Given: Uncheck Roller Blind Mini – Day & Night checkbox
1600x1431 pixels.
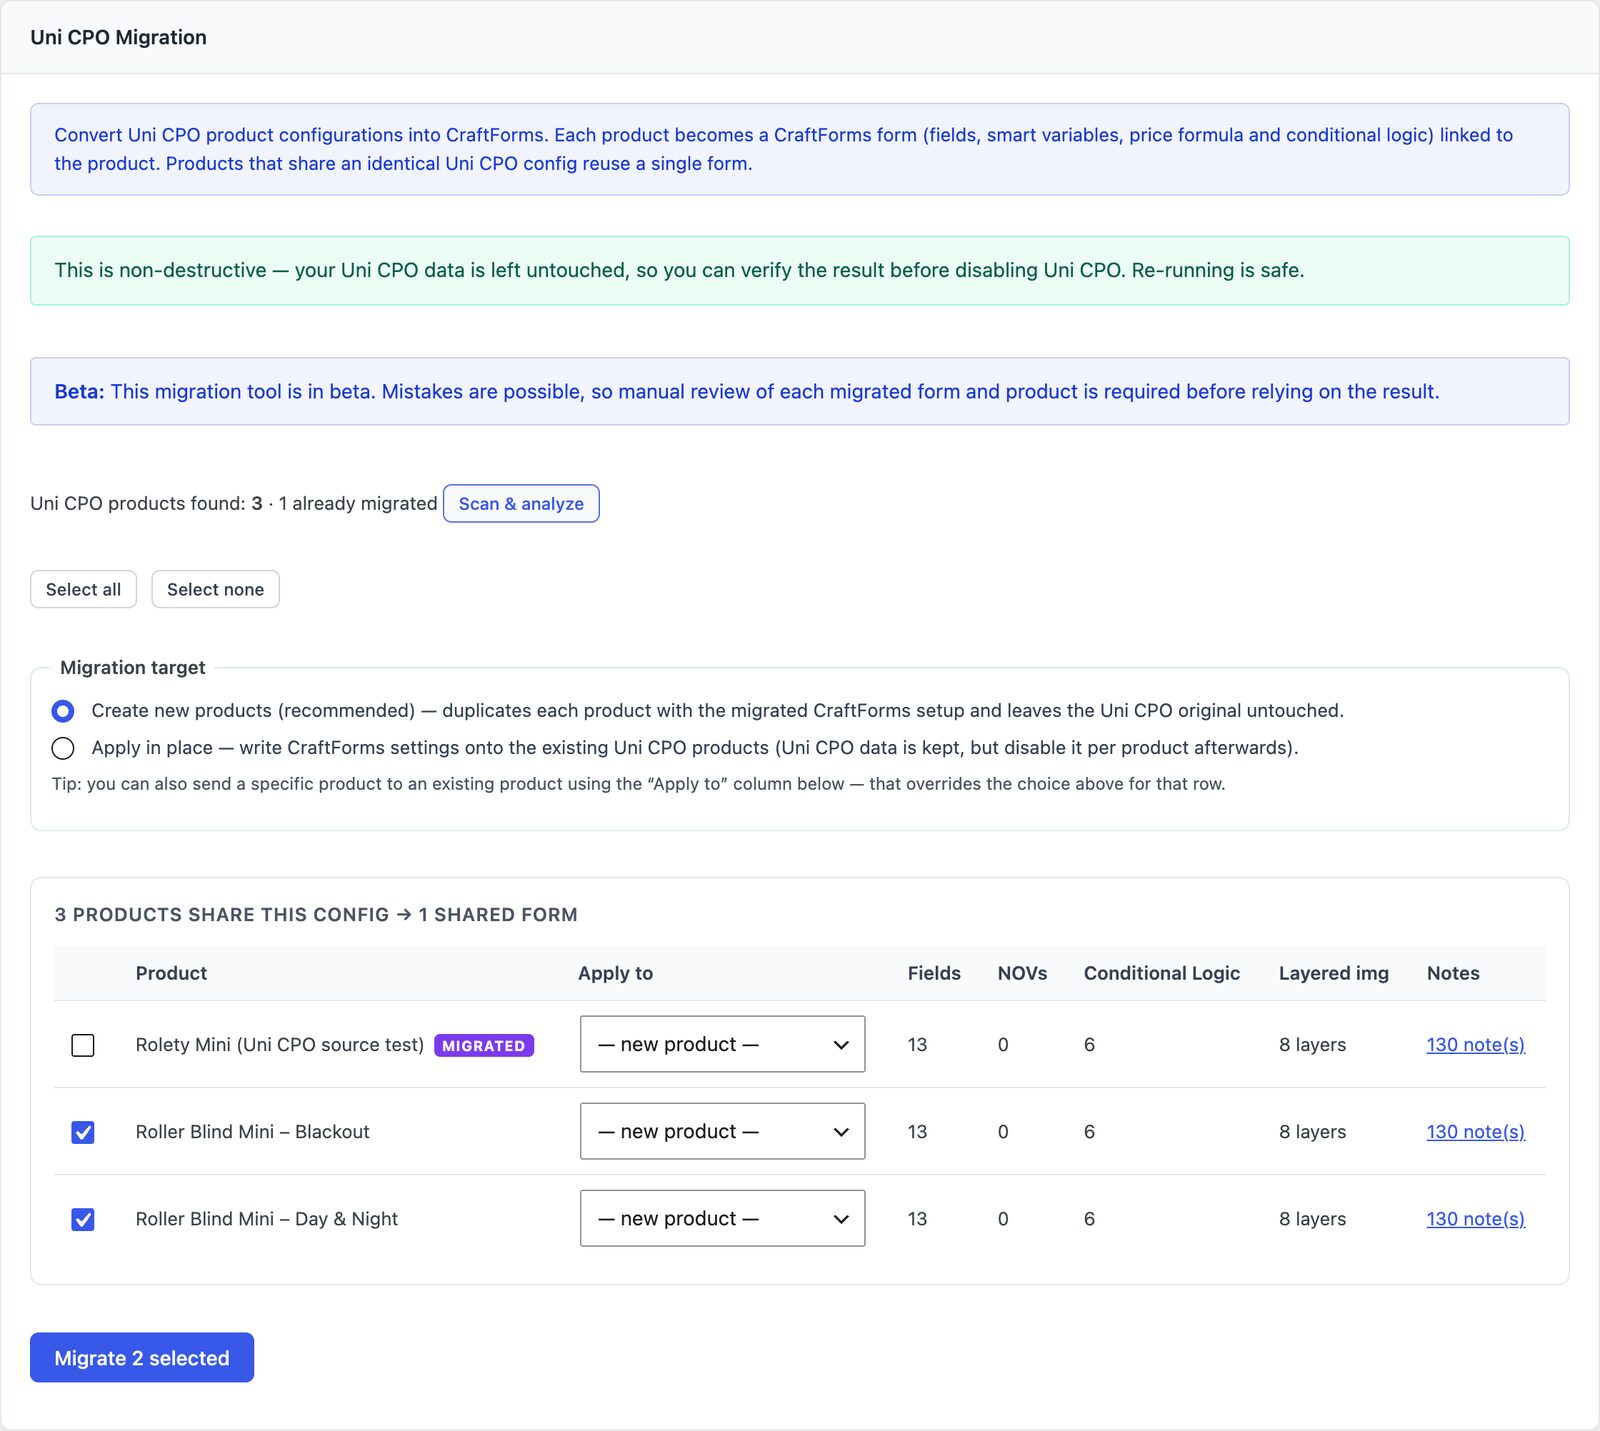Looking at the screenshot, I should [x=83, y=1219].
